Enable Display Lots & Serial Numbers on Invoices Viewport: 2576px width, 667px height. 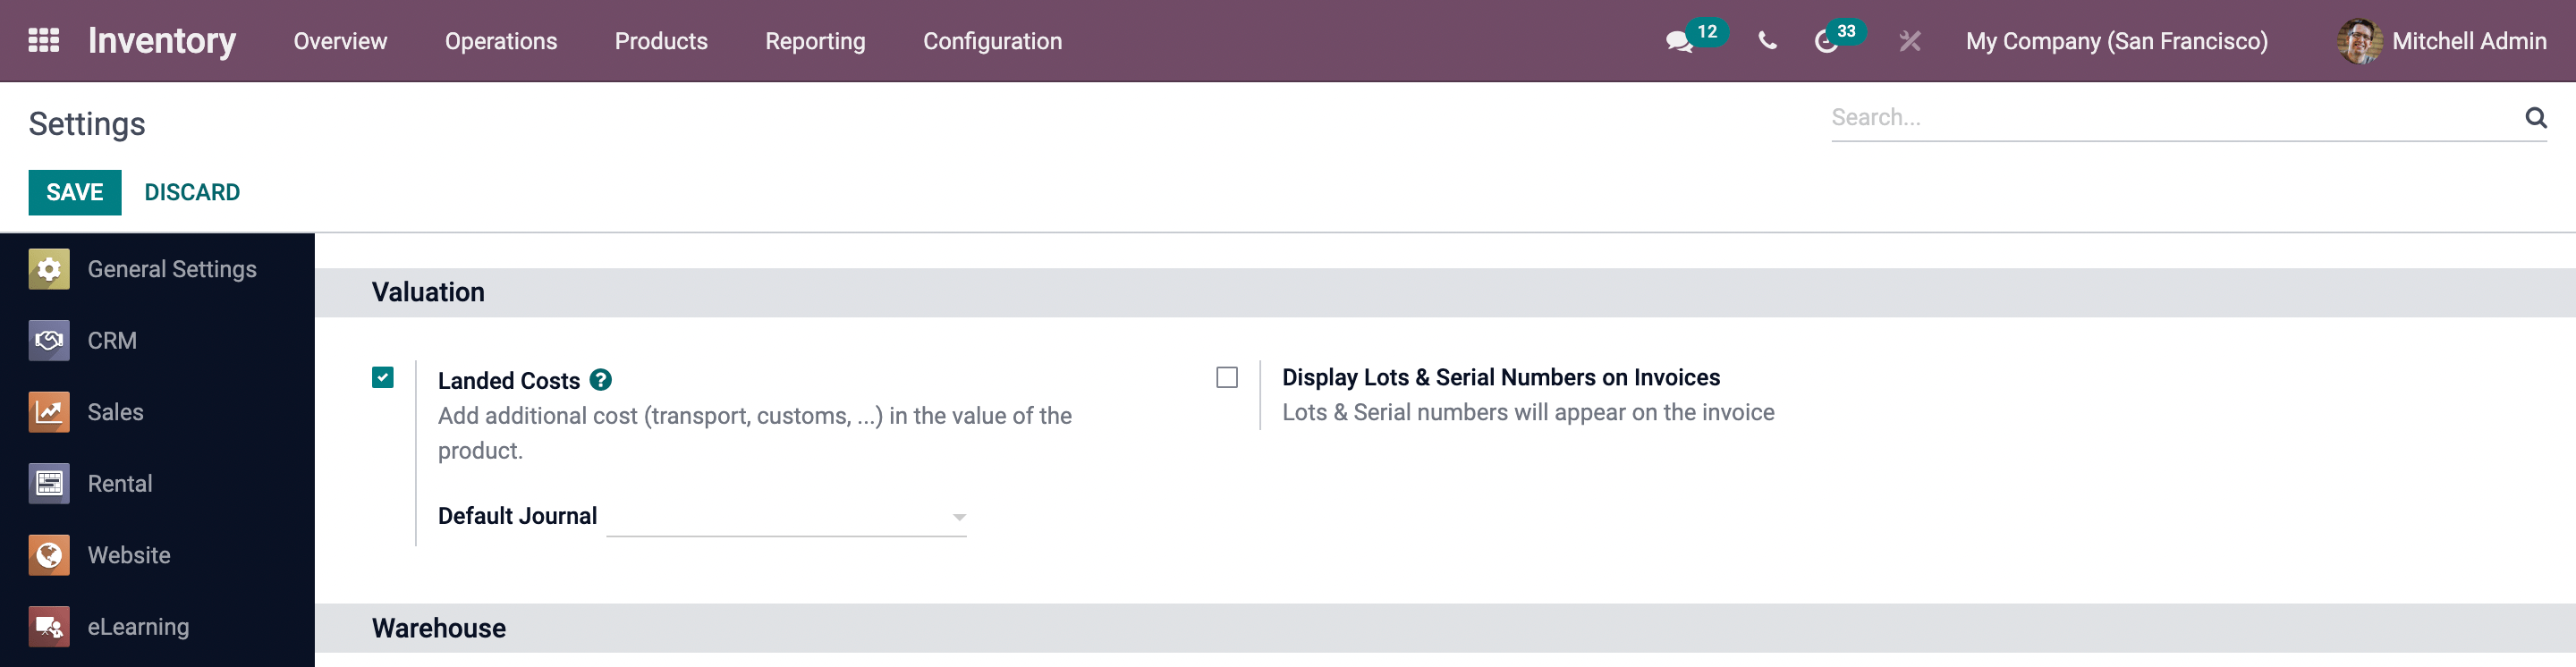[x=1226, y=377]
